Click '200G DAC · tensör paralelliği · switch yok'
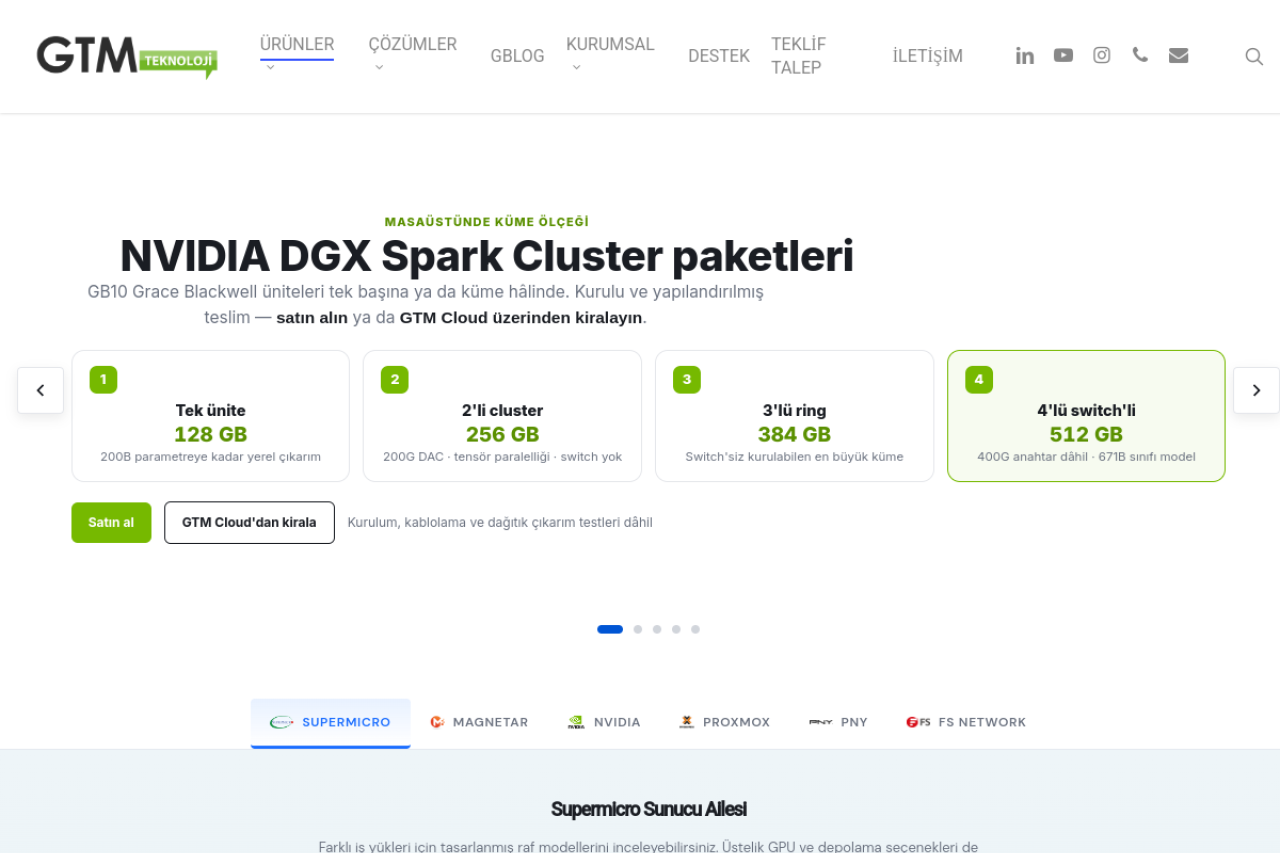The width and height of the screenshot is (1280, 853). [502, 457]
